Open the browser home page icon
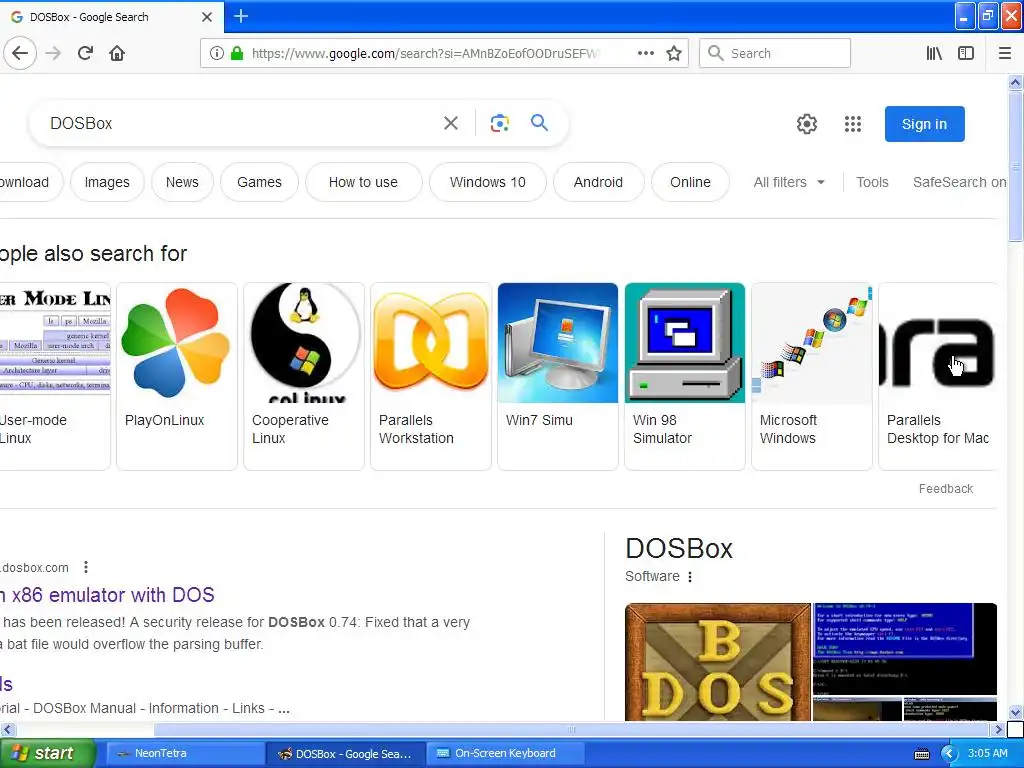This screenshot has width=1024, height=768. (117, 53)
